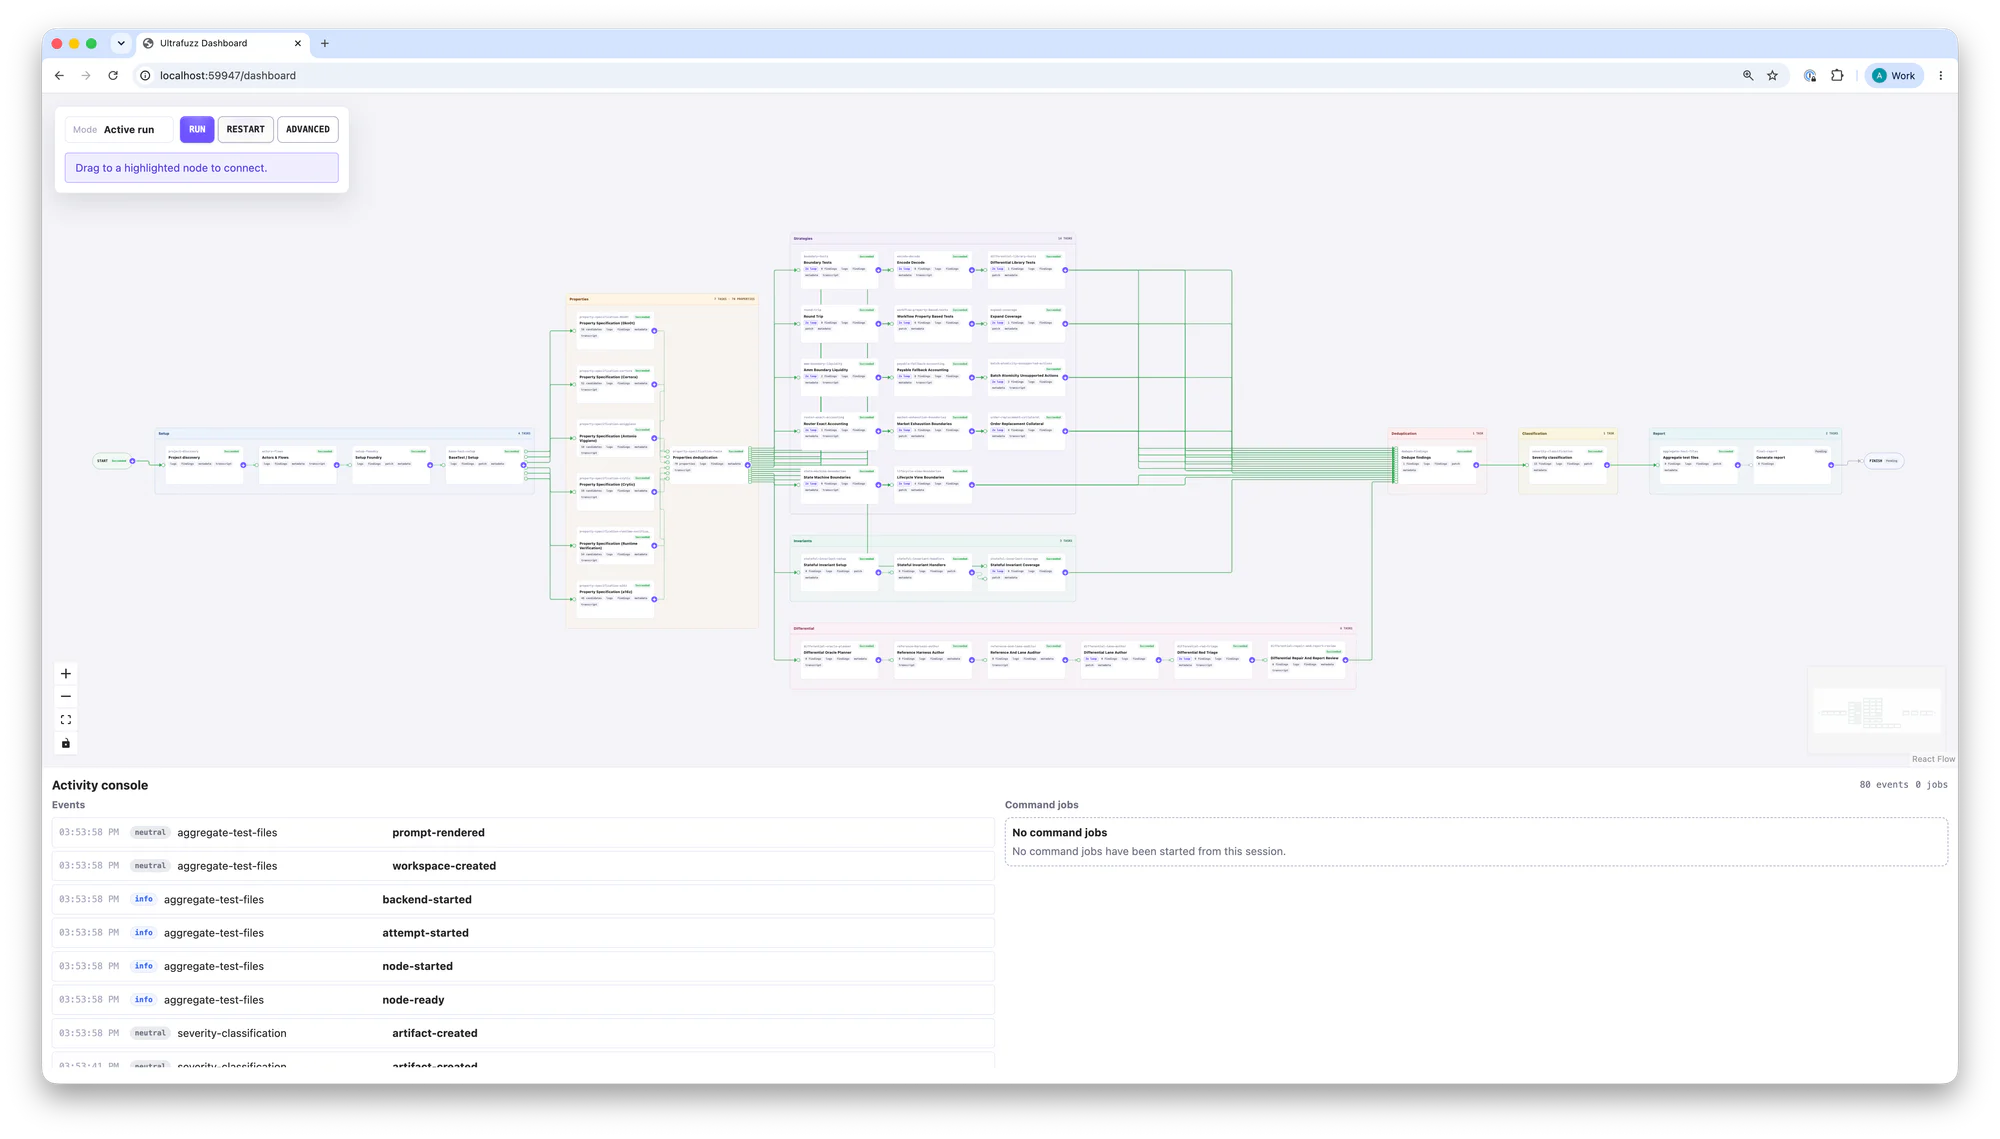Click plus handle on Encode Decode node
Image resolution: width=2000 pixels, height=1139 pixels.
971,270
